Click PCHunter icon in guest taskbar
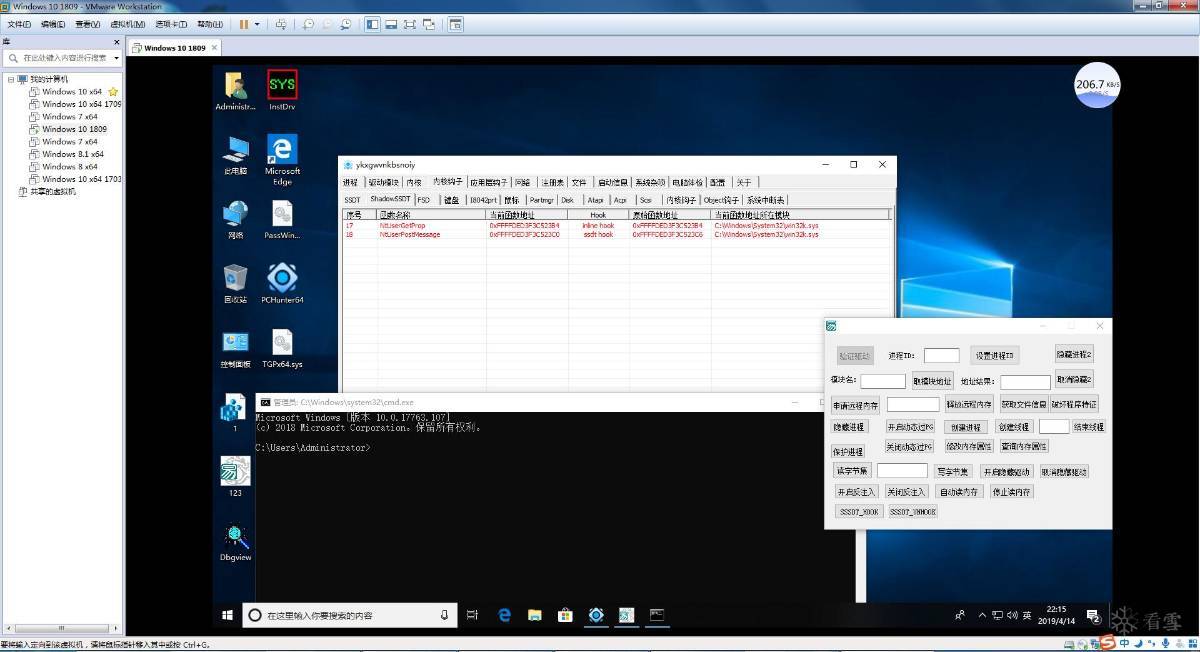 point(596,615)
